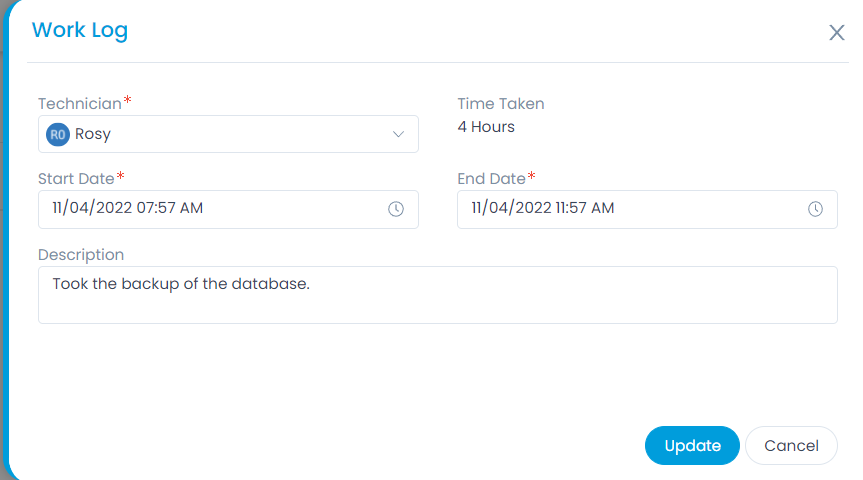Focus the End Date field value
863x480 pixels.
(x=543, y=208)
